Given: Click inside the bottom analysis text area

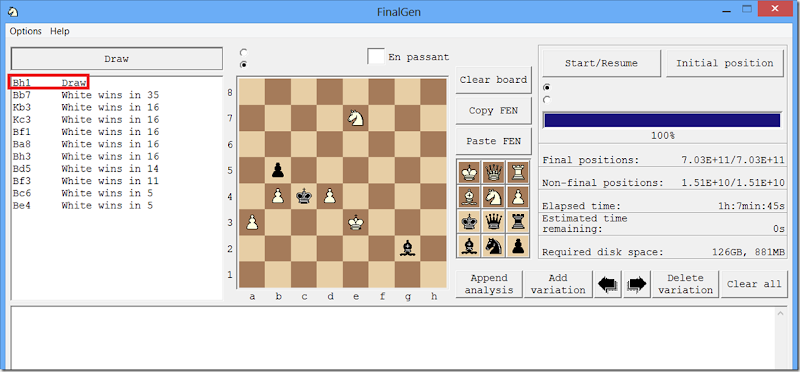Looking at the screenshot, I should coord(393,338).
